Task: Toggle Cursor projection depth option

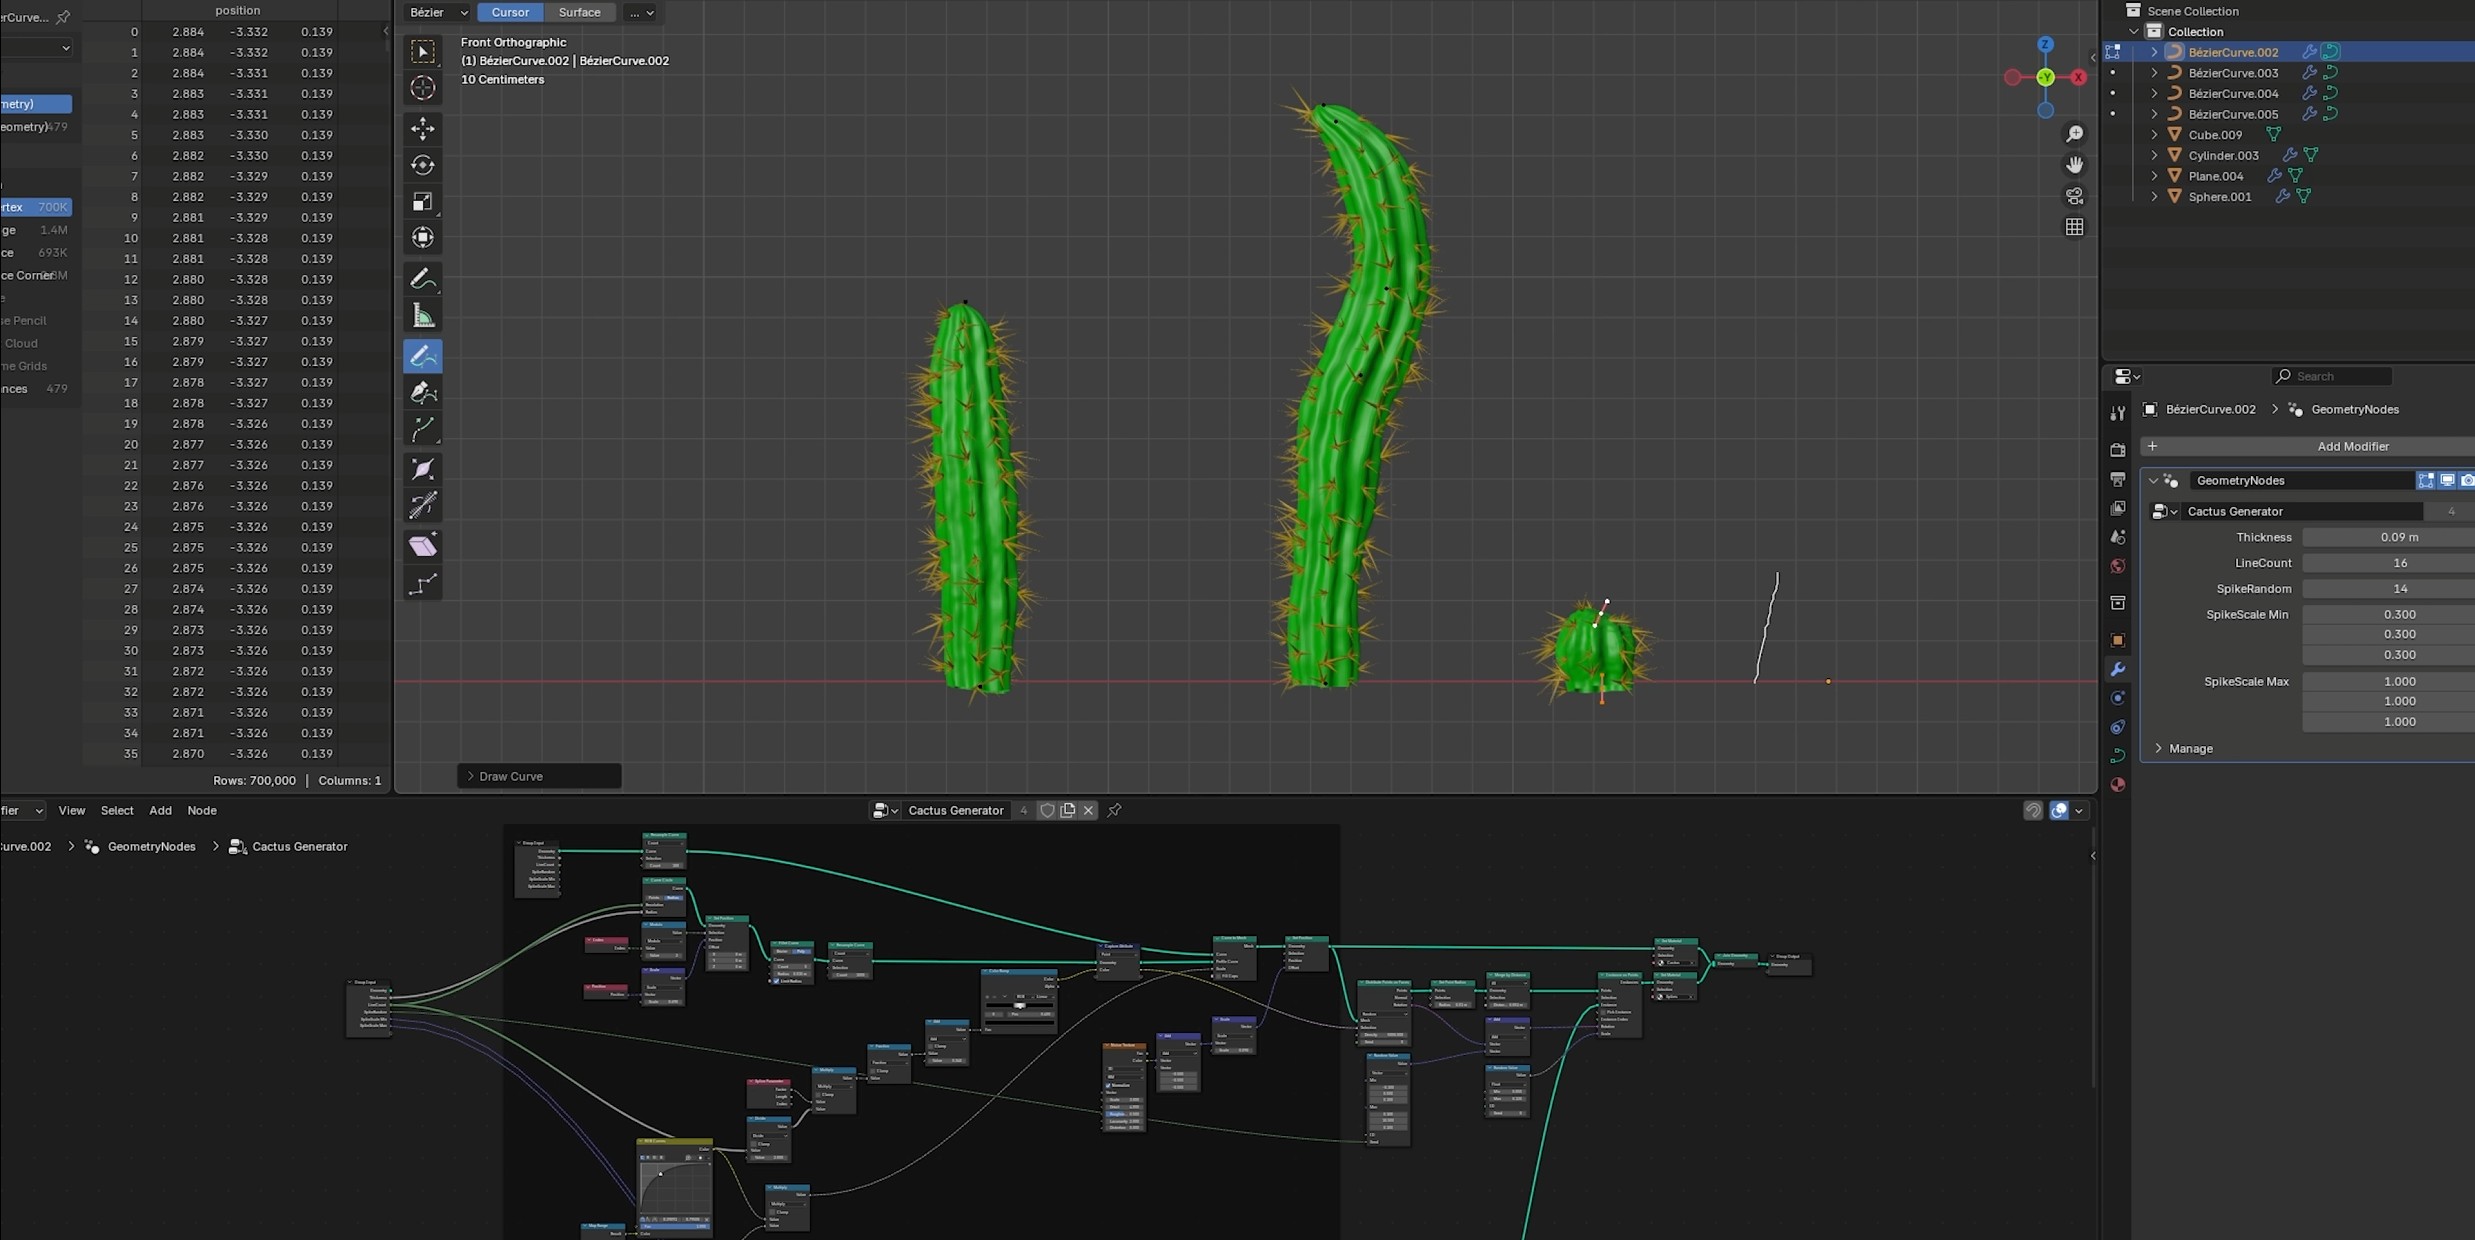Action: tap(510, 12)
